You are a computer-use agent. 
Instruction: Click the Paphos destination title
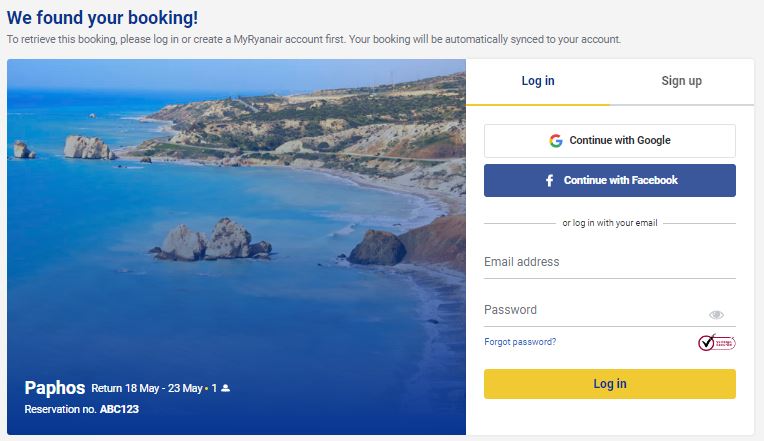[54, 388]
